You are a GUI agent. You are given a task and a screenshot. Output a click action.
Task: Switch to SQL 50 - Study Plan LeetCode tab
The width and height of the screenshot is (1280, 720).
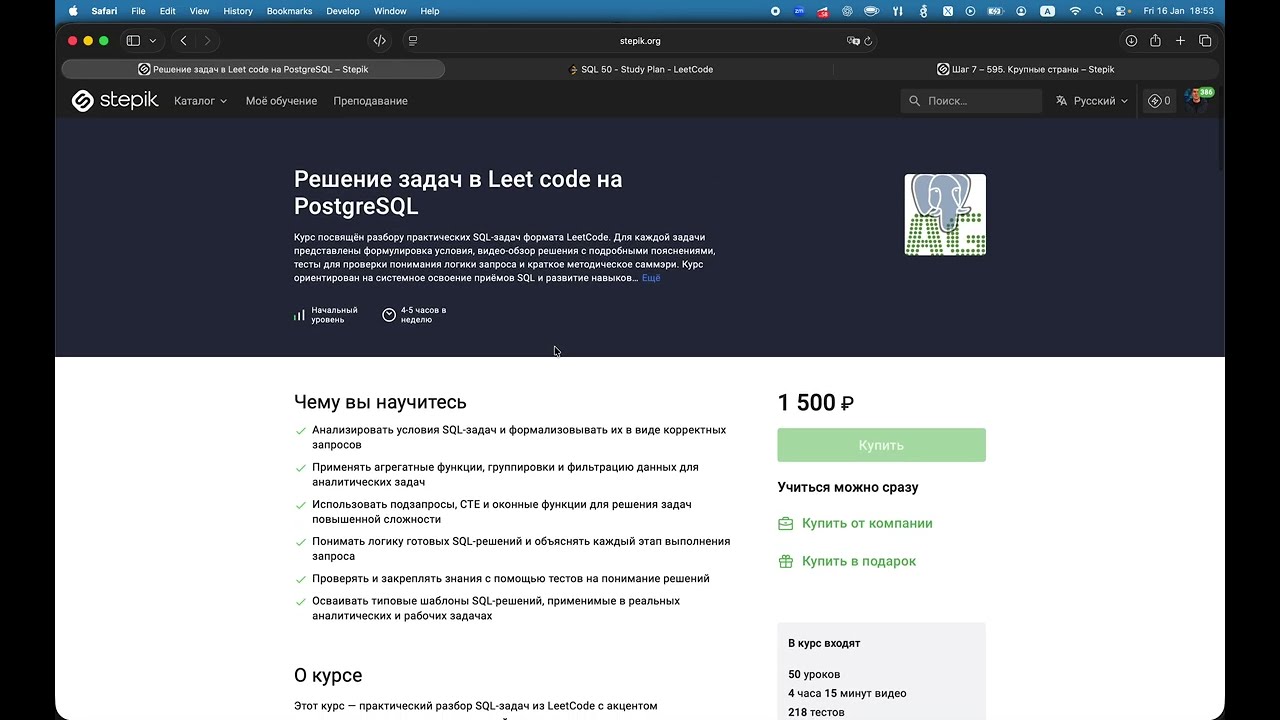640,69
